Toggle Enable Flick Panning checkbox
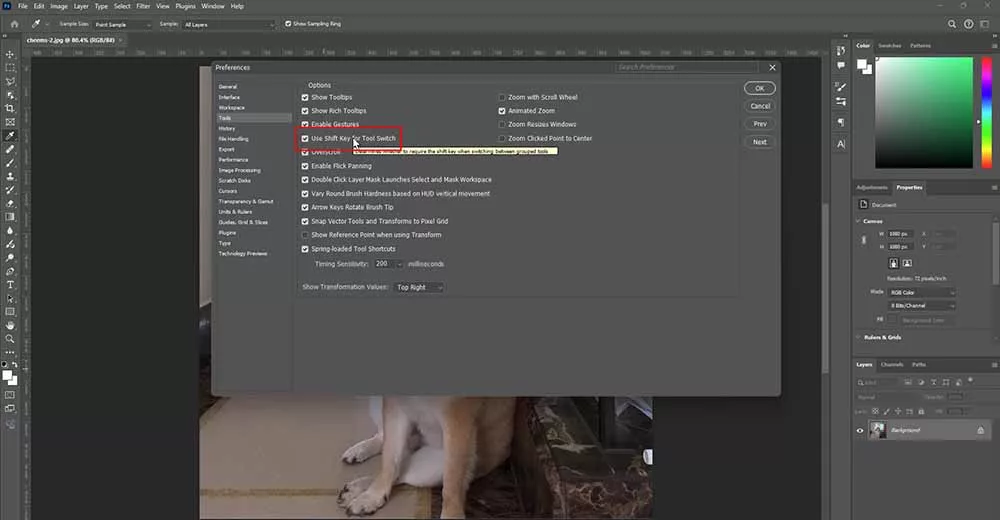 coord(305,166)
